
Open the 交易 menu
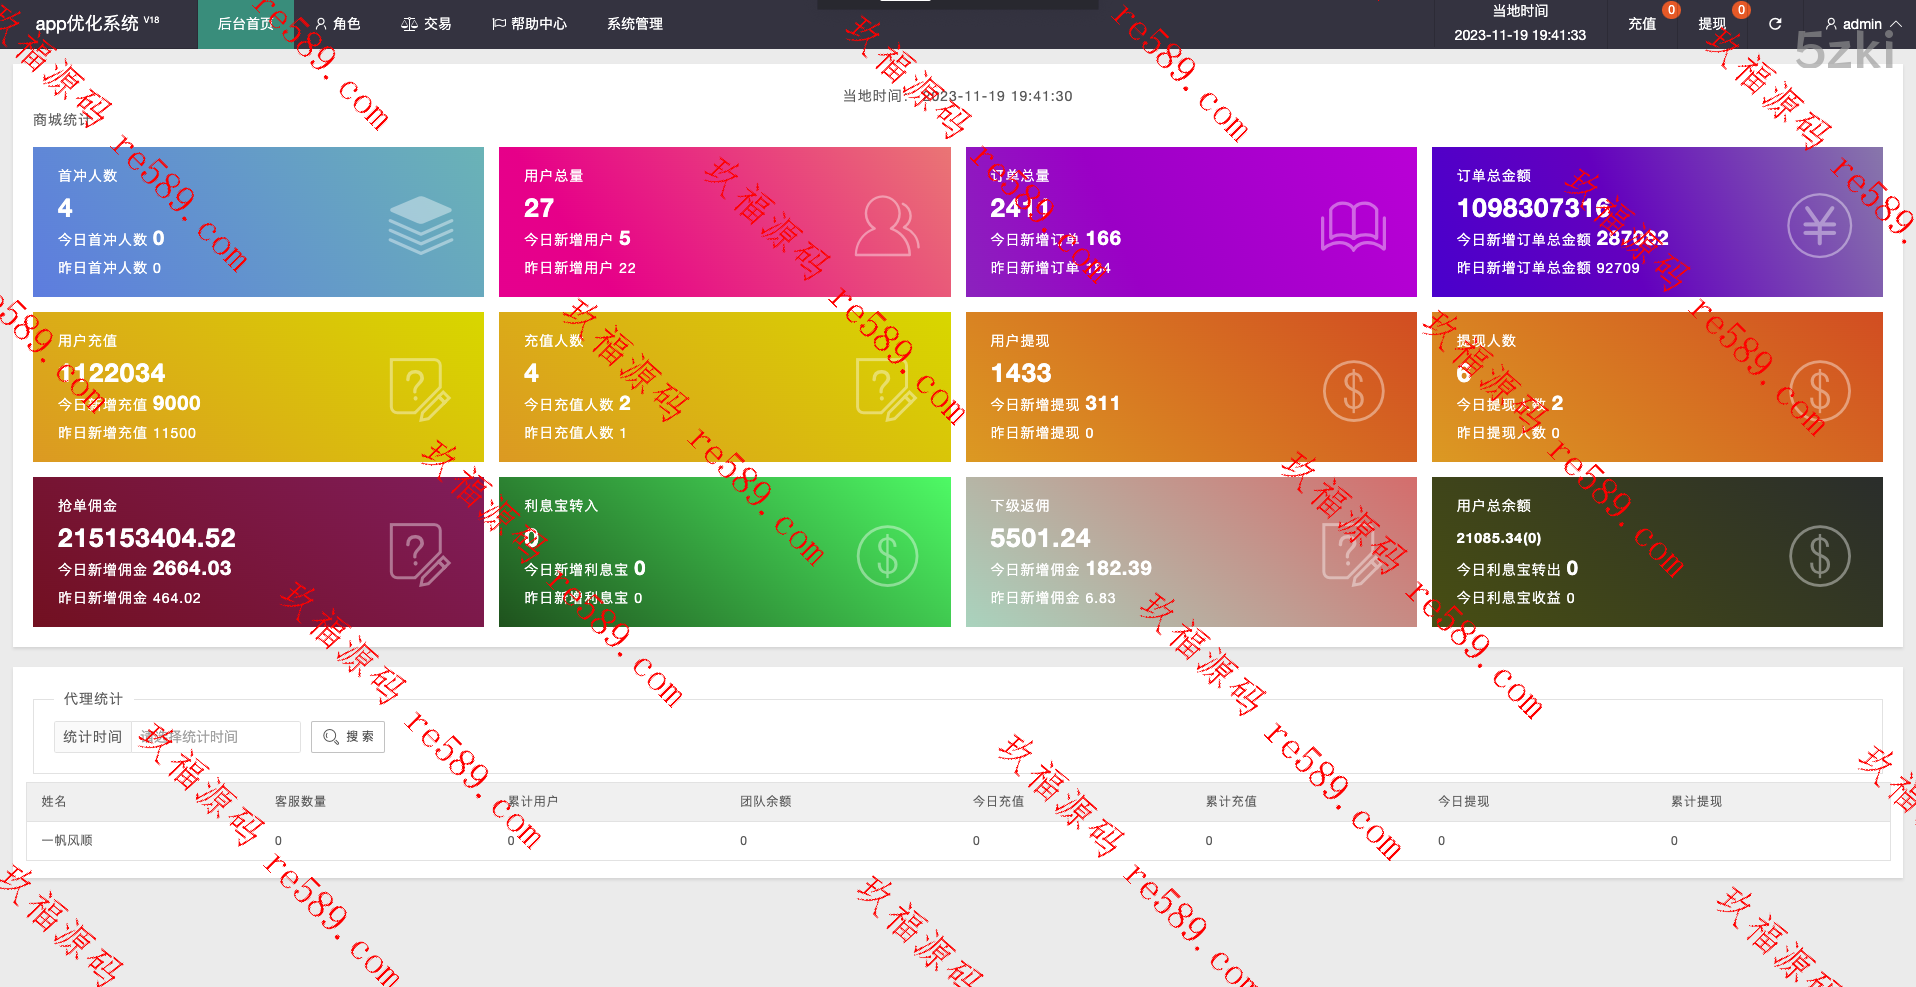[x=426, y=24]
